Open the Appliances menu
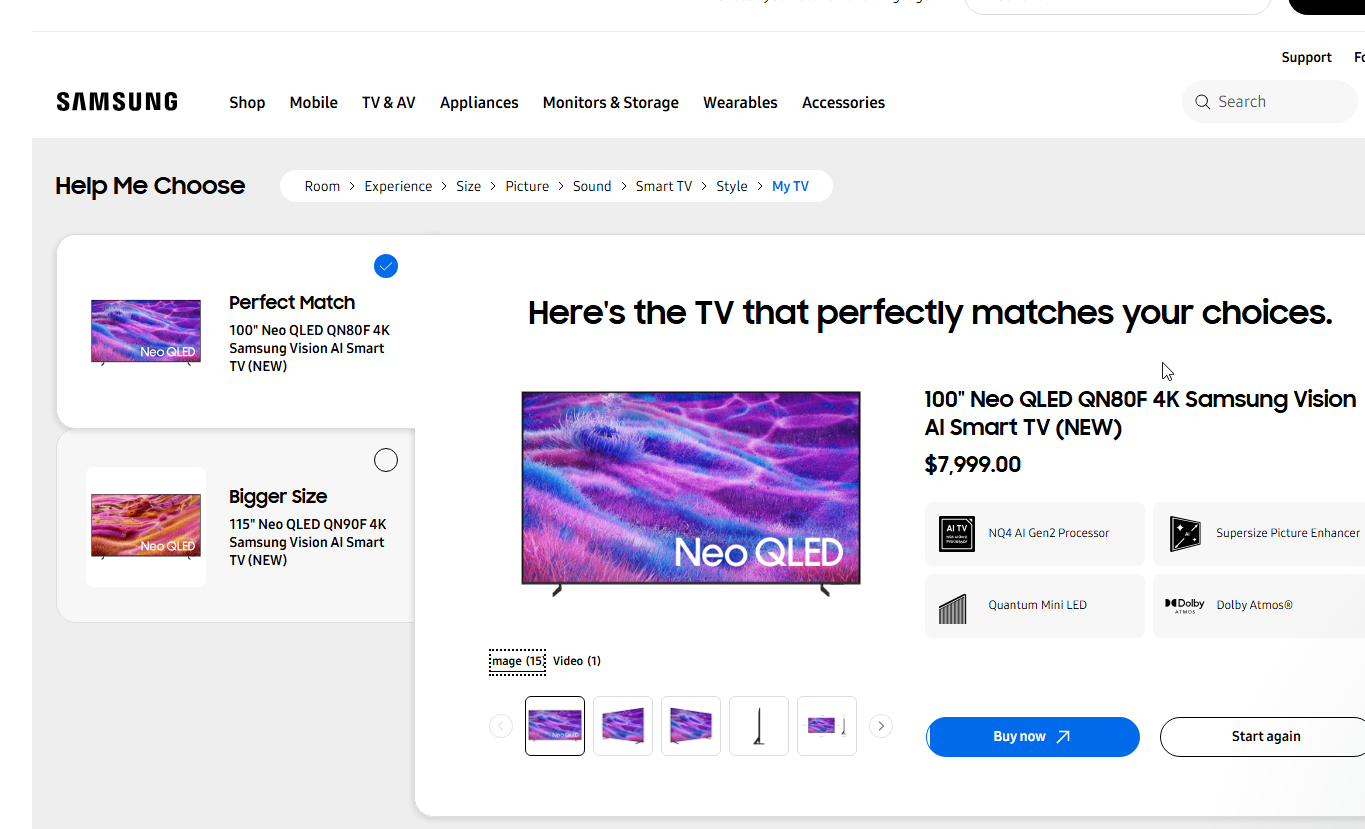Screen dimensions: 1365x829 coord(479,102)
